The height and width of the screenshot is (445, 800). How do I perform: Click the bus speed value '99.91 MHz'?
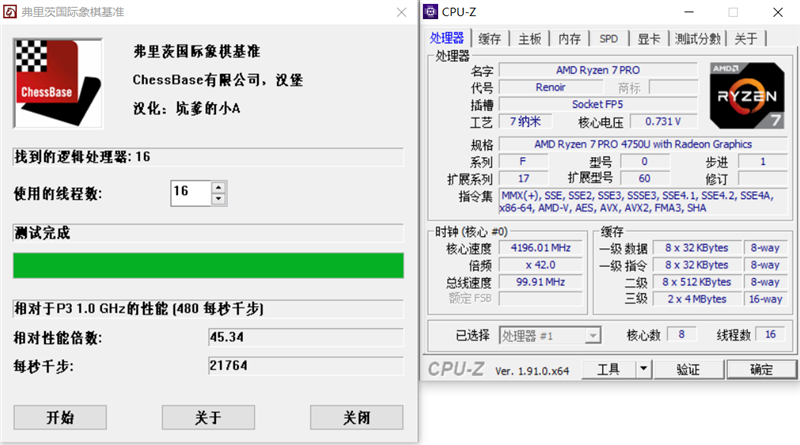click(x=541, y=282)
